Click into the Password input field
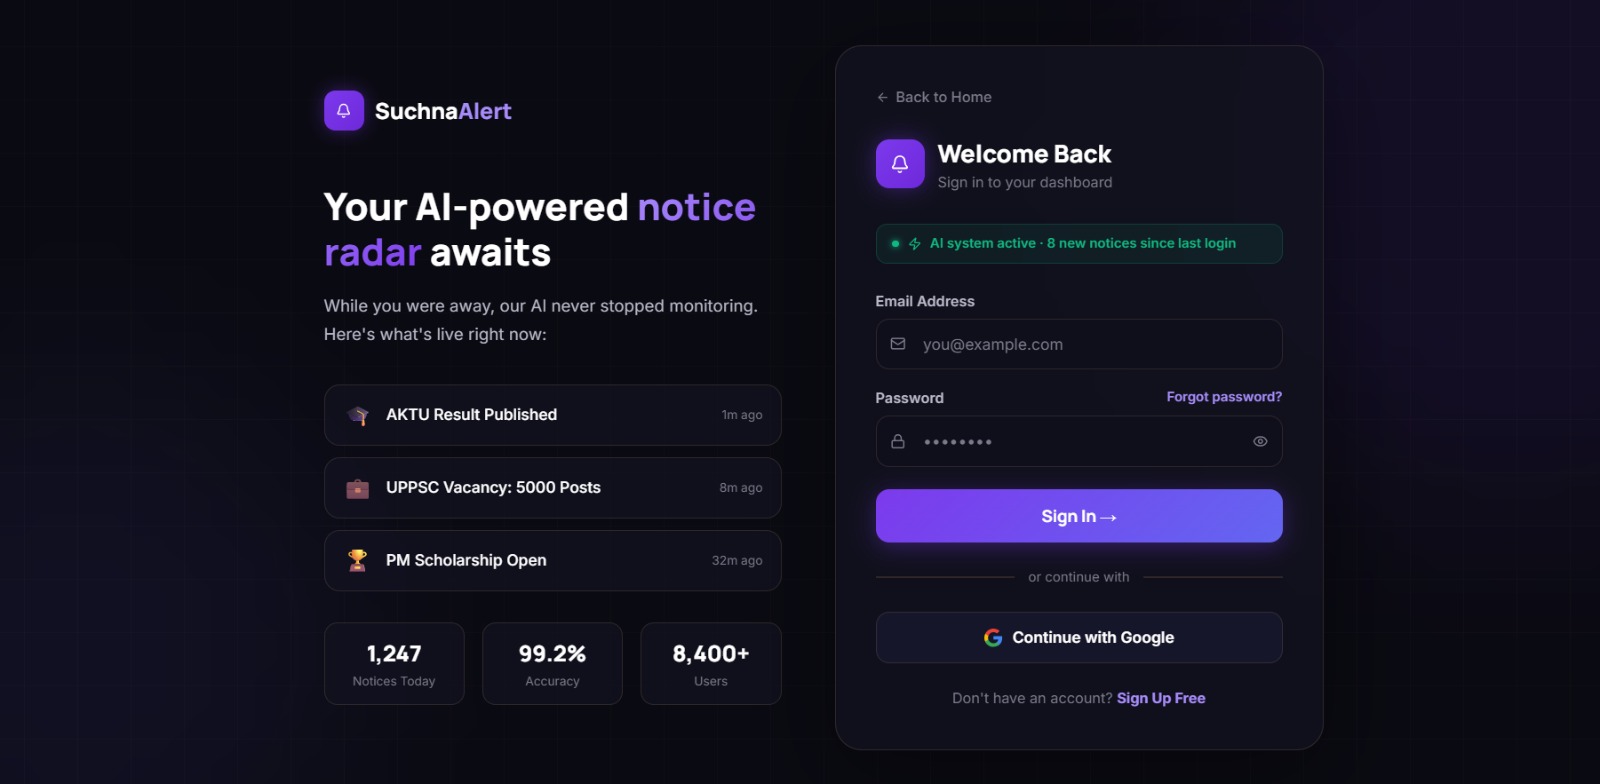This screenshot has width=1600, height=784. pyautogui.click(x=1079, y=441)
